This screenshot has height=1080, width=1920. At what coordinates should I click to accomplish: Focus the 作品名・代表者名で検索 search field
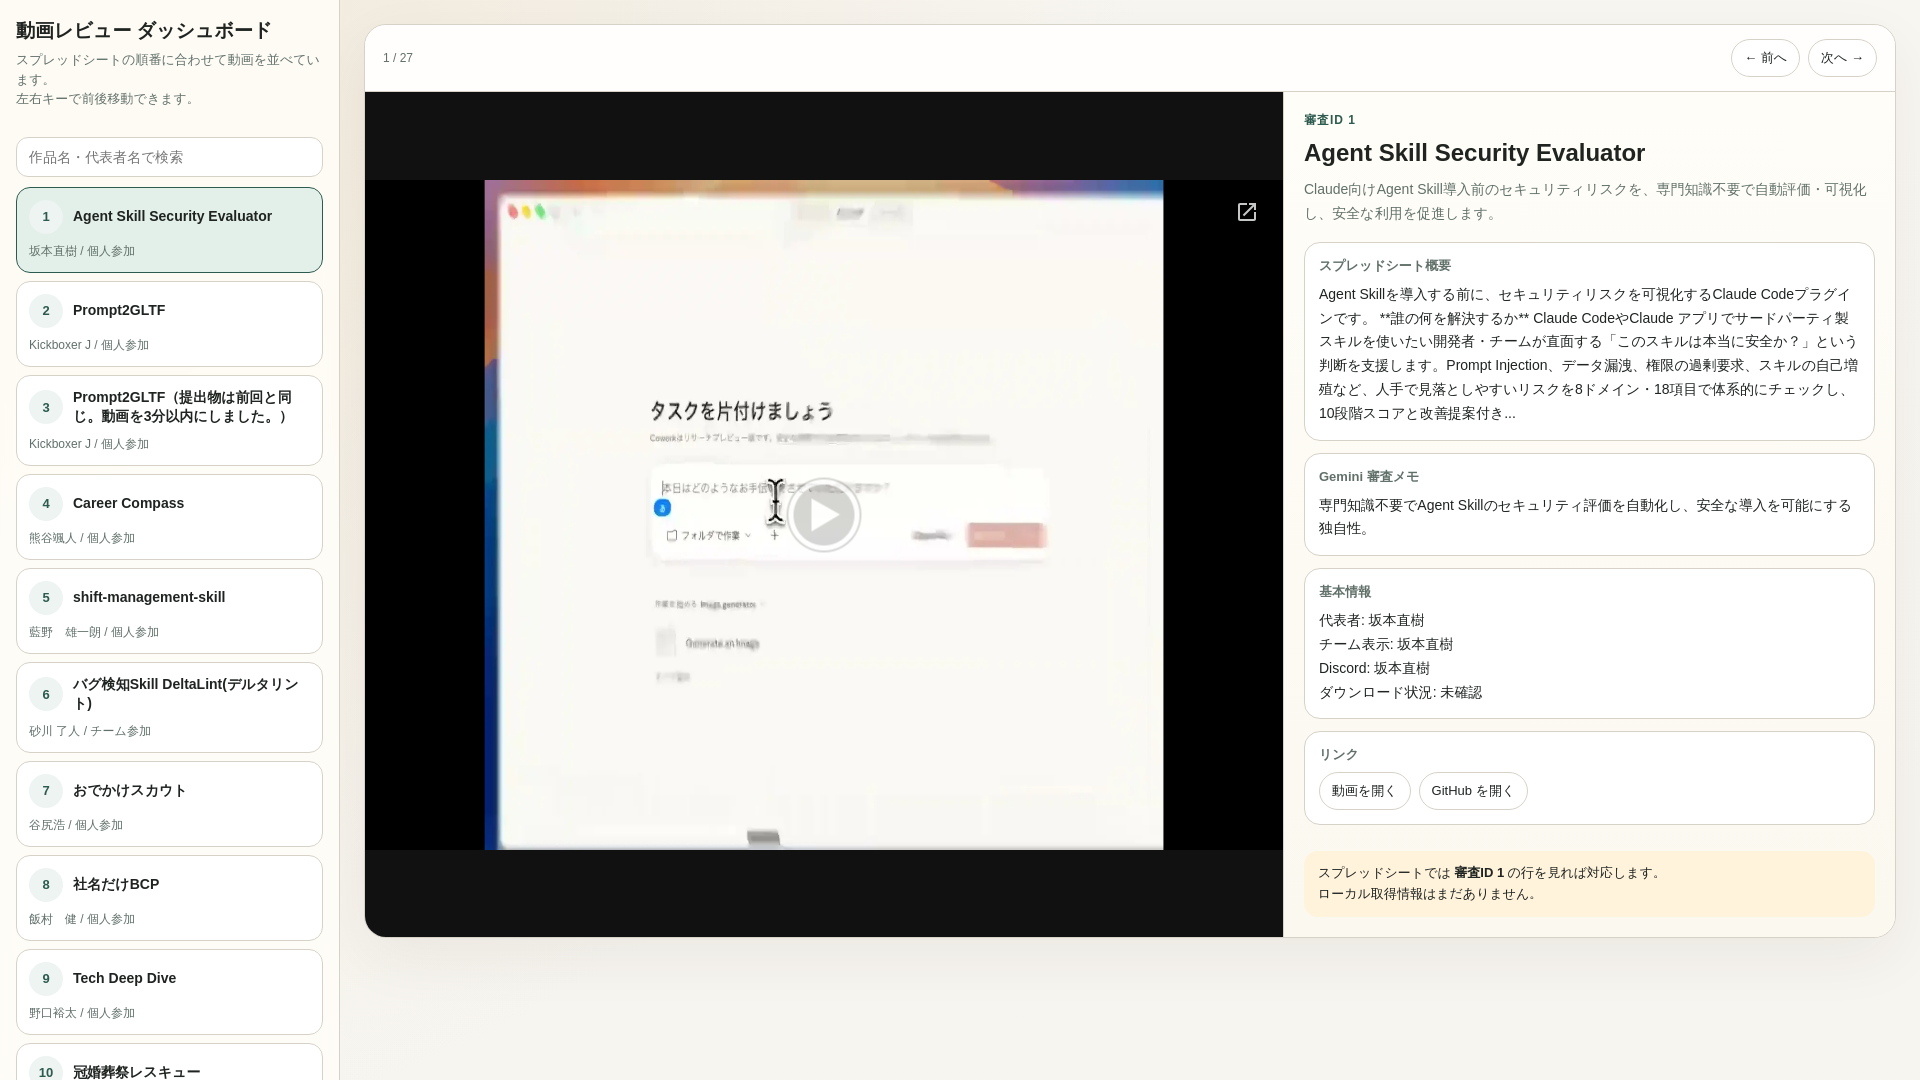(x=169, y=157)
